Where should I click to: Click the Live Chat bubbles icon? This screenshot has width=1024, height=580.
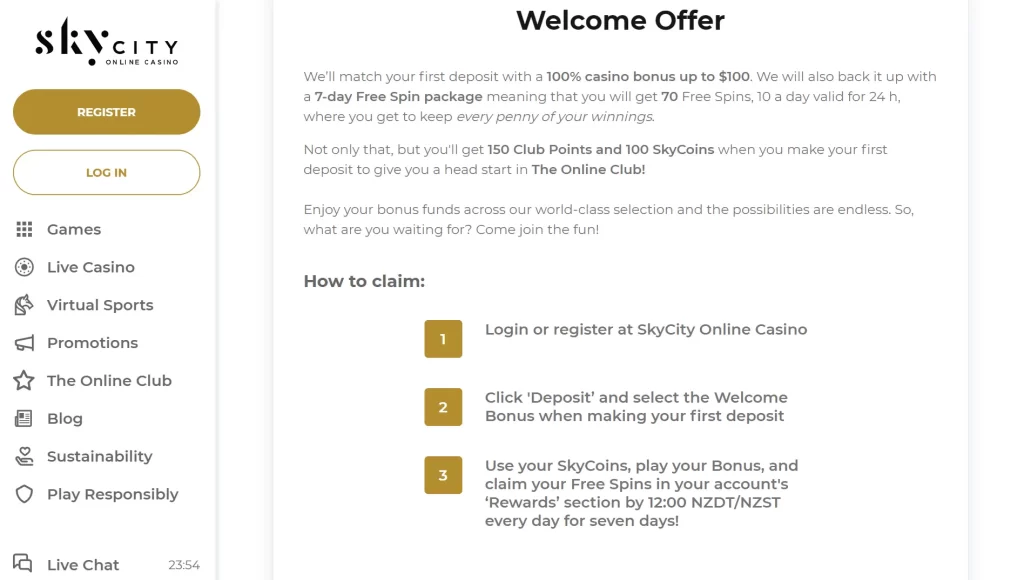pos(23,564)
